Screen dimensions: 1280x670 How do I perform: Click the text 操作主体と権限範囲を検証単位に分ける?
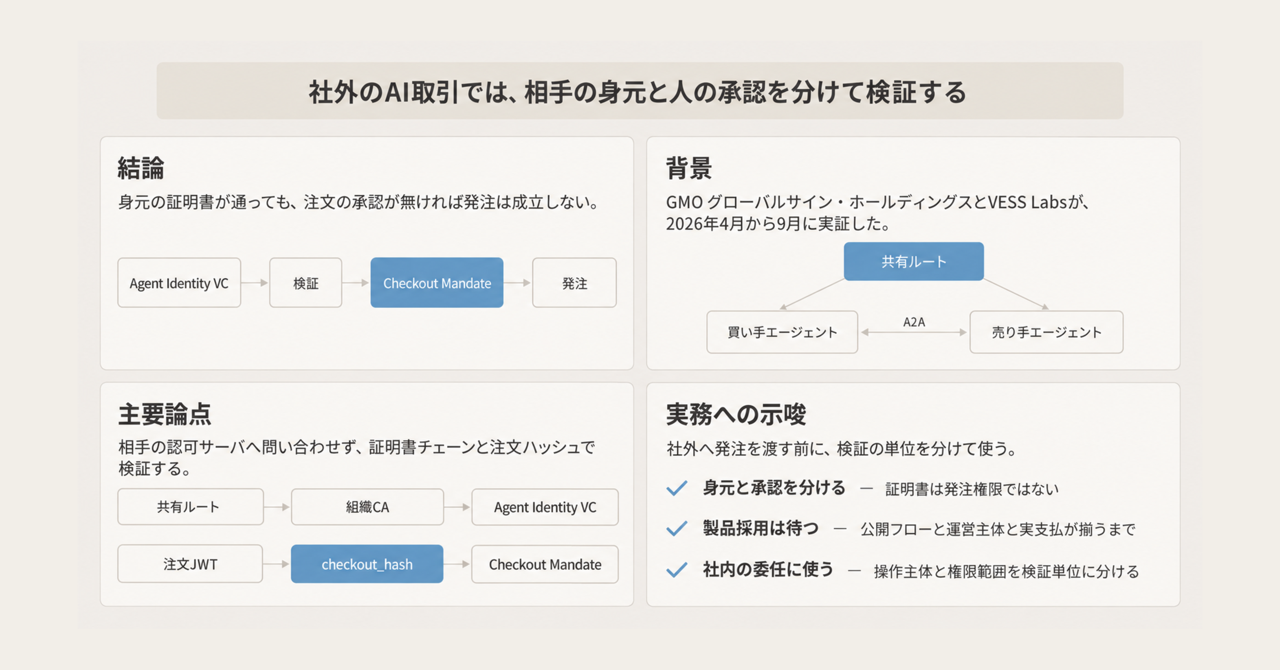pyautogui.click(x=1006, y=571)
